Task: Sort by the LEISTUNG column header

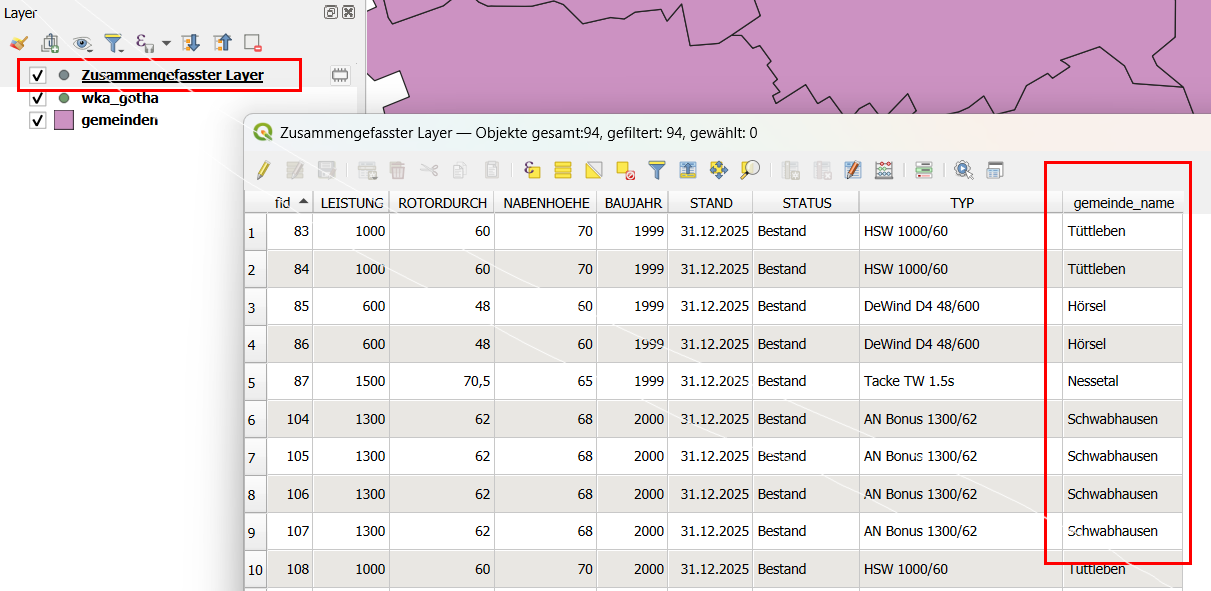Action: click(x=351, y=203)
